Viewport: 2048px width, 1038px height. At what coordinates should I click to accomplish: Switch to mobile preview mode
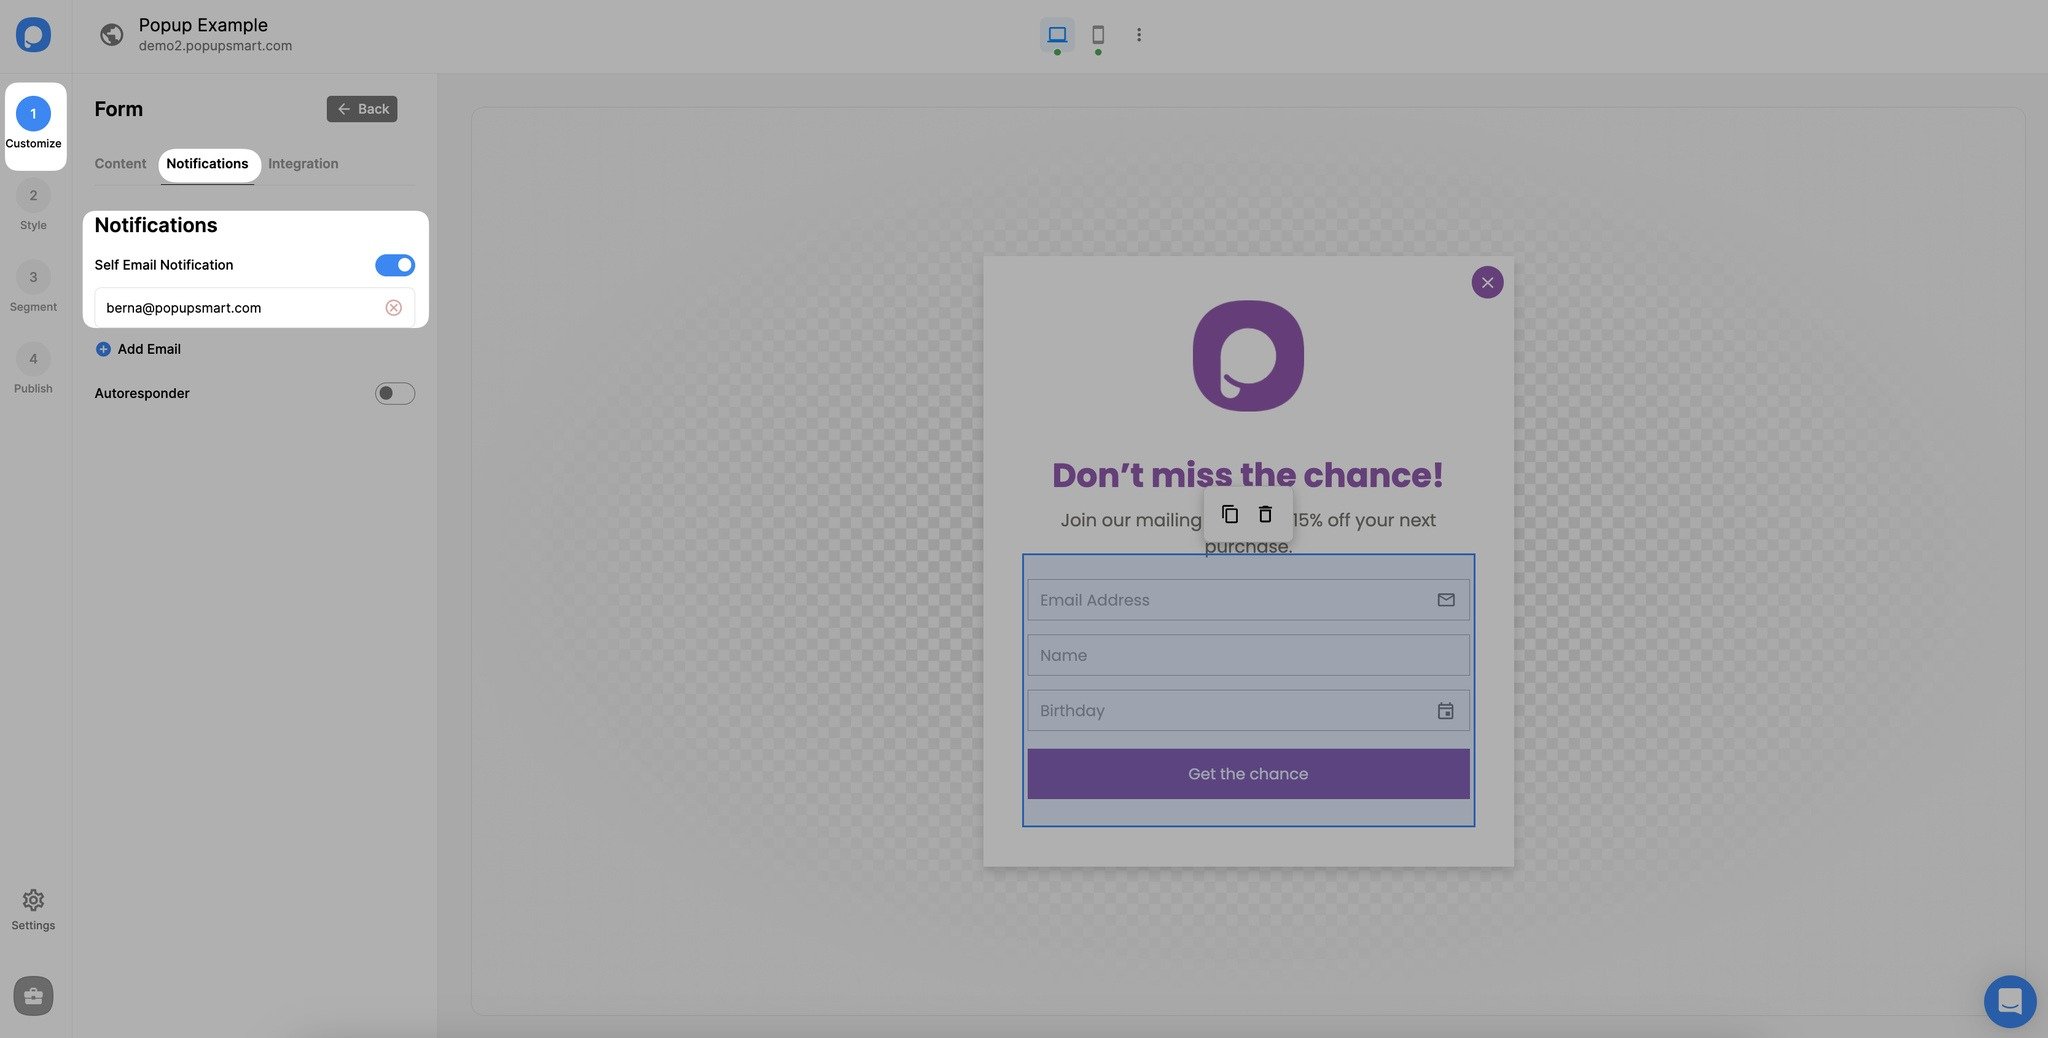(1097, 34)
